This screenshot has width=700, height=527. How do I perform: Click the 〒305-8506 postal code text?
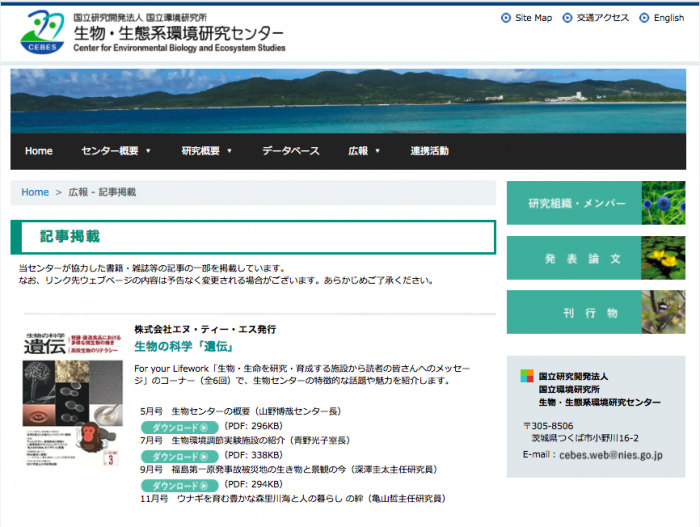pyautogui.click(x=548, y=426)
